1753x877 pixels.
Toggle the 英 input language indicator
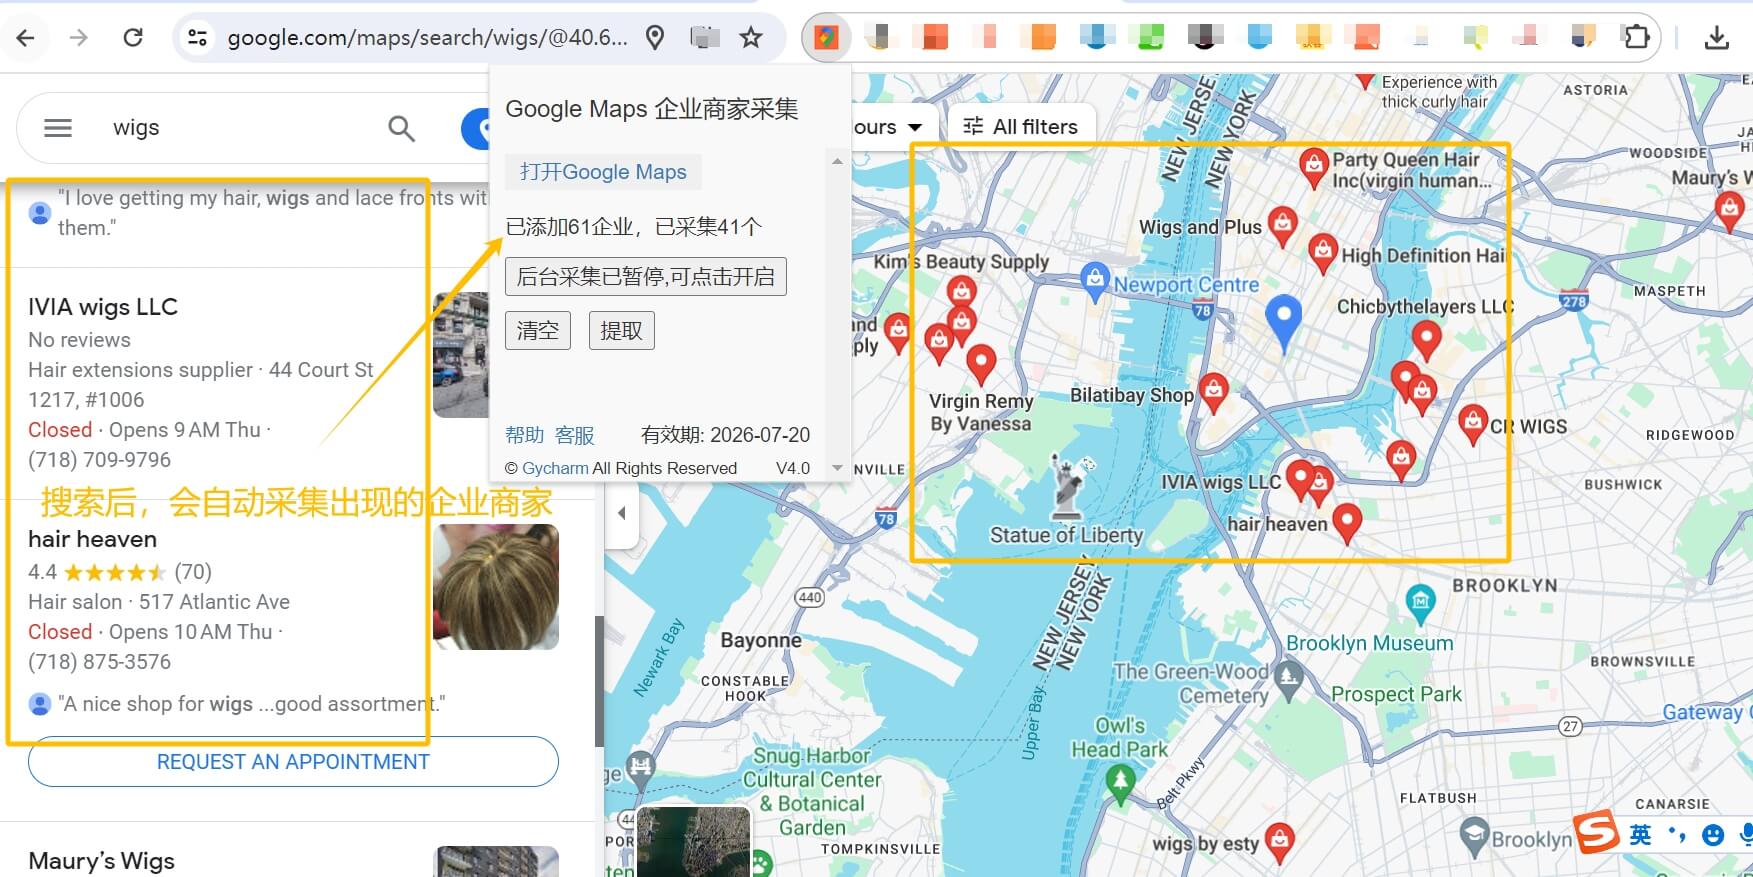[x=1640, y=835]
